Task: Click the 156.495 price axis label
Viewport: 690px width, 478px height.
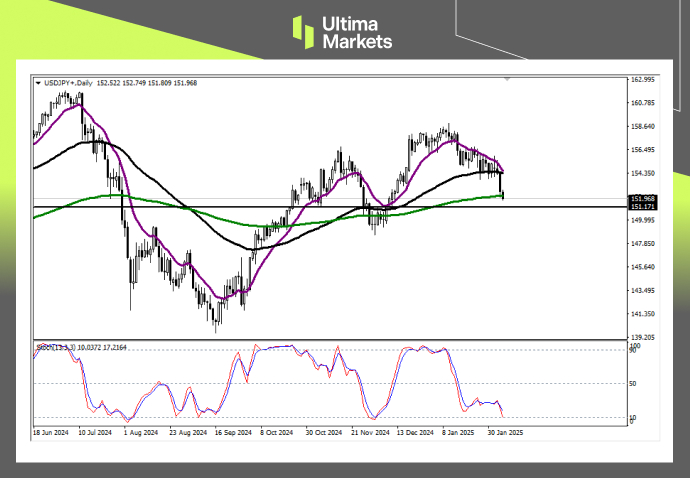Action: pyautogui.click(x=642, y=150)
